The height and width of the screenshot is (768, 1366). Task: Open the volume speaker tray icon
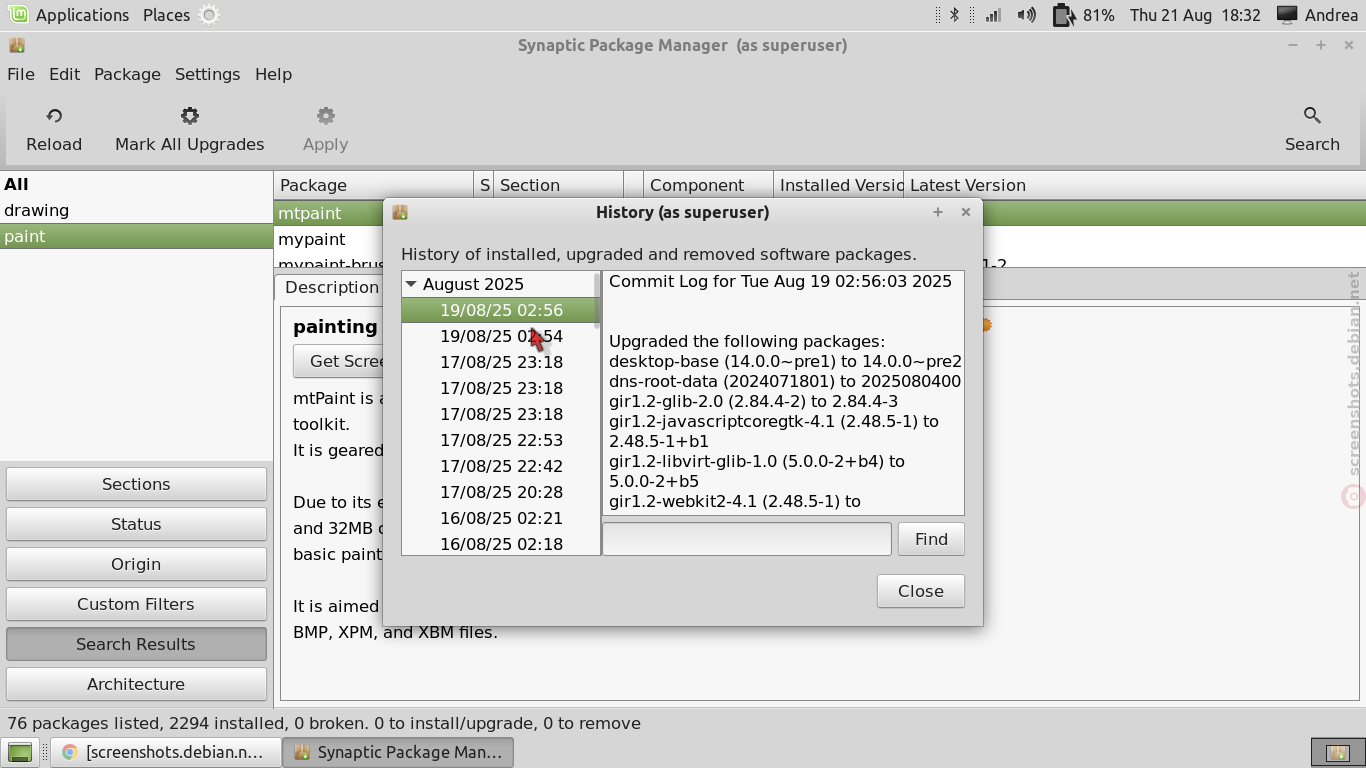point(1026,15)
